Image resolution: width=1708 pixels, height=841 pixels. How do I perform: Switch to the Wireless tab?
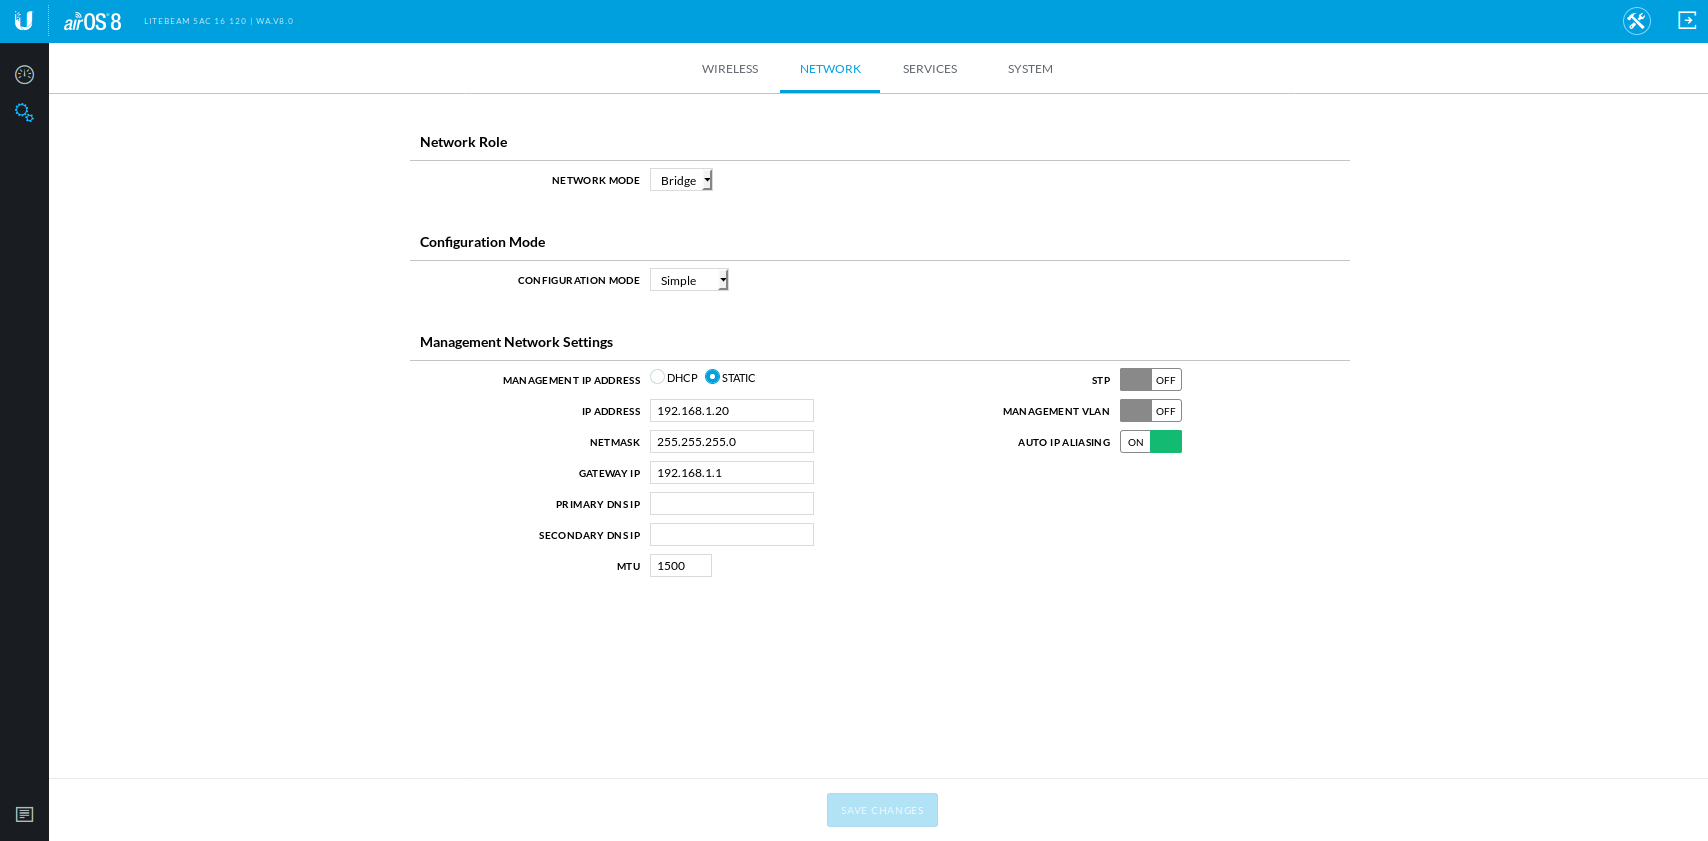[730, 69]
